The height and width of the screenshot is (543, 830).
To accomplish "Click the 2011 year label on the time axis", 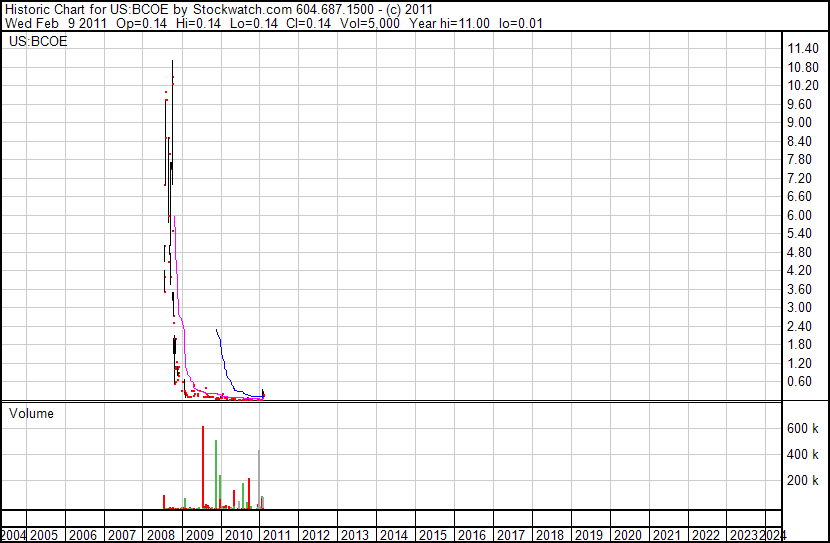I will pos(277,535).
